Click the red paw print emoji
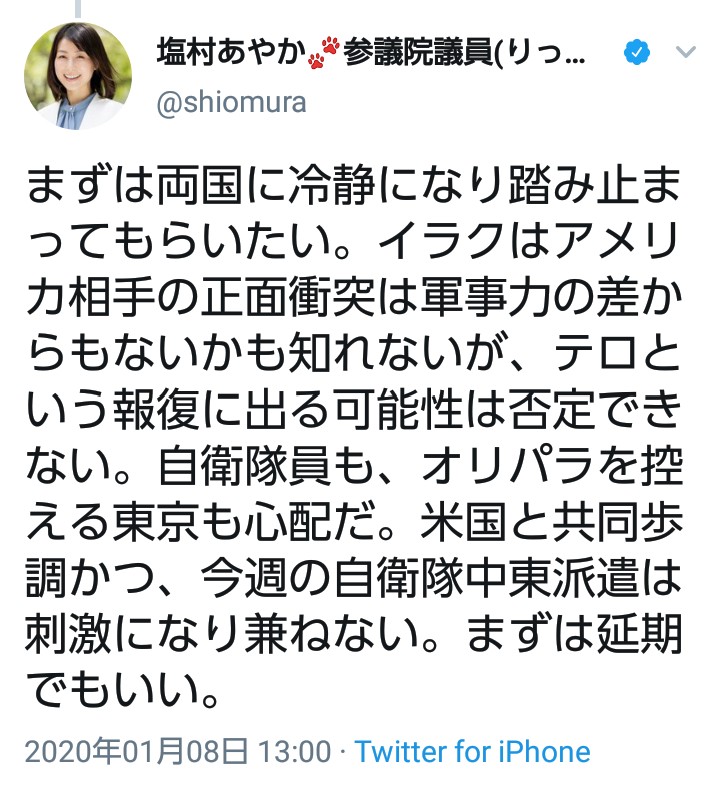This screenshot has width=720, height=792. tap(324, 52)
